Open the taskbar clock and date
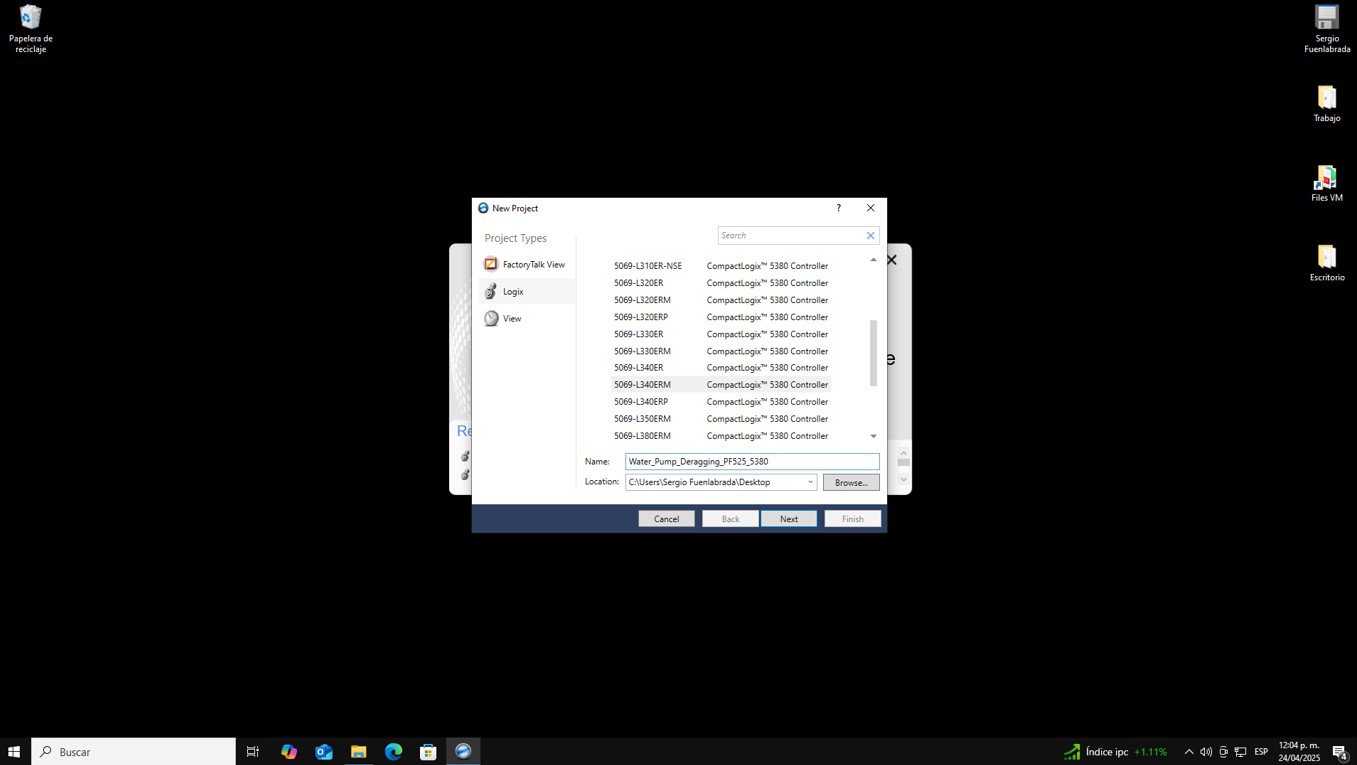The height and width of the screenshot is (765, 1357). [x=1299, y=751]
